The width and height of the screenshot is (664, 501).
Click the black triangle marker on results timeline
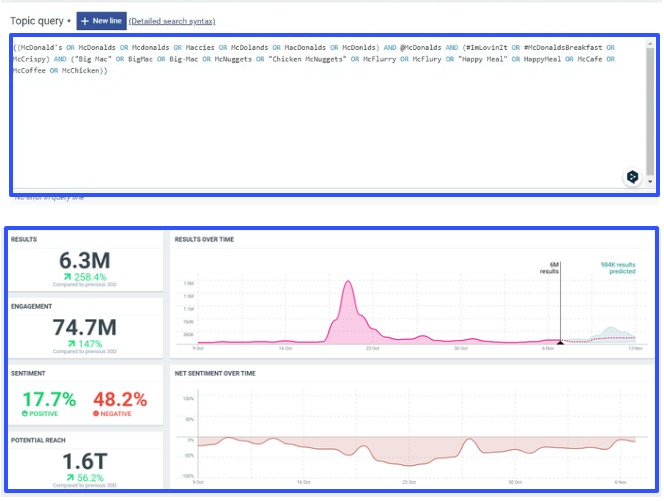(x=559, y=342)
